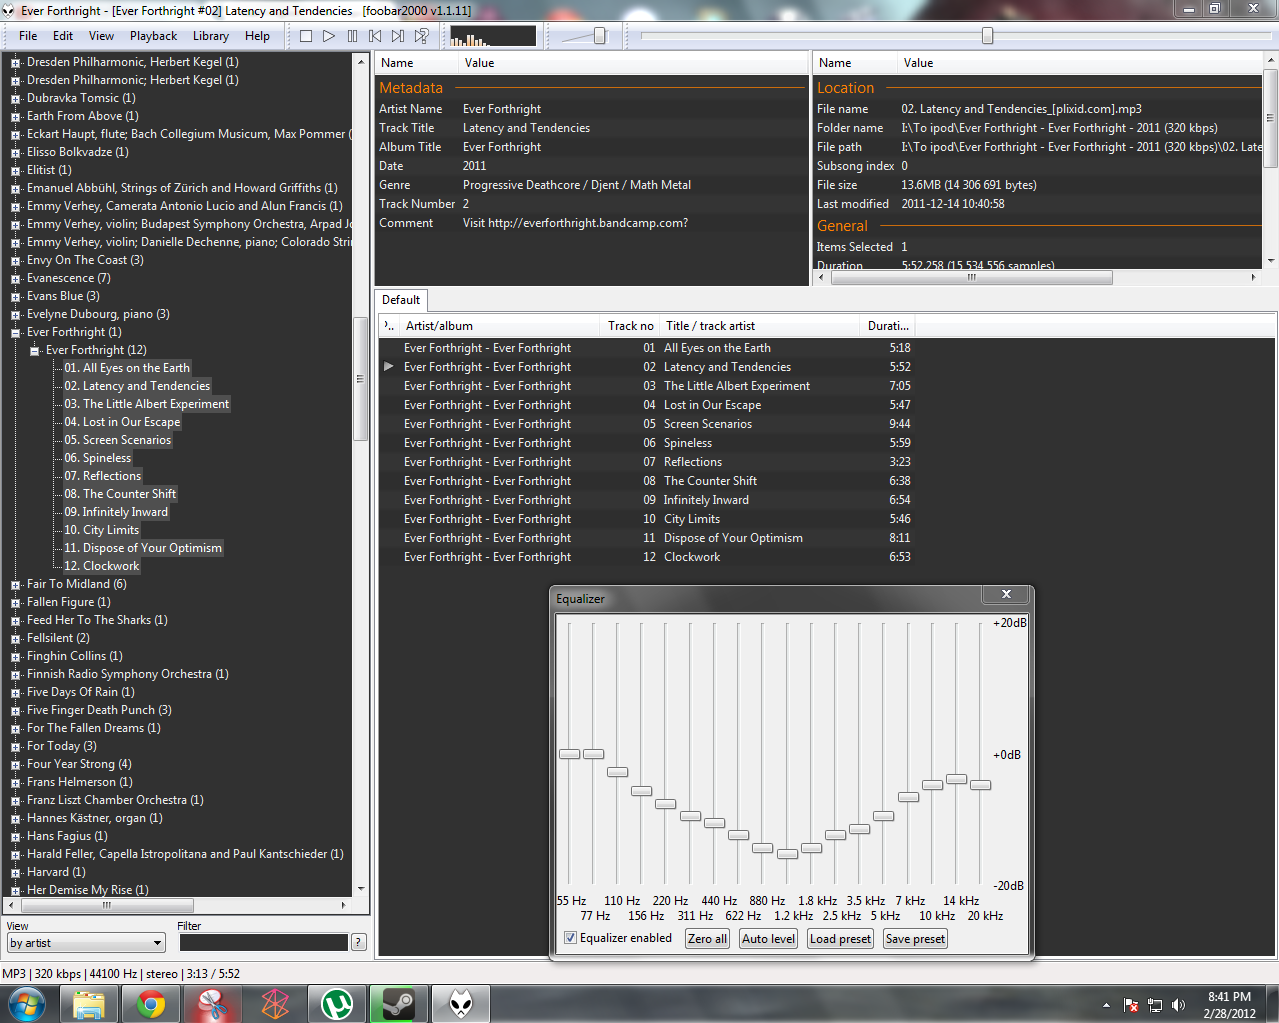
Task: Adjust the 55 Hz equalizer slider
Action: pos(569,754)
